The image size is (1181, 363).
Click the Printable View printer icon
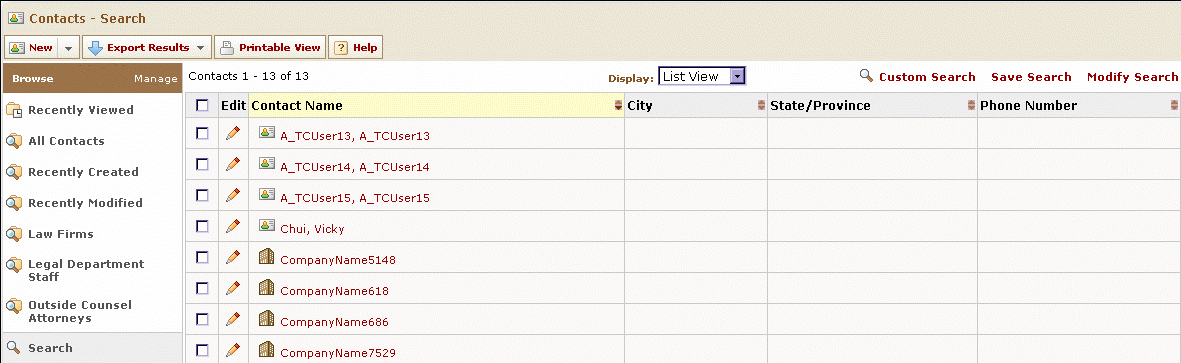tap(227, 47)
